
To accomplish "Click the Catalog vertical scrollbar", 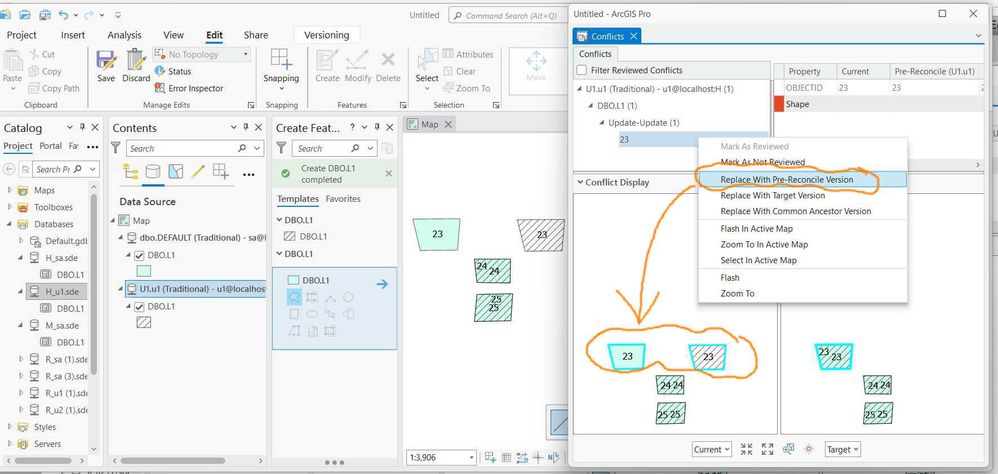I will click(94, 283).
